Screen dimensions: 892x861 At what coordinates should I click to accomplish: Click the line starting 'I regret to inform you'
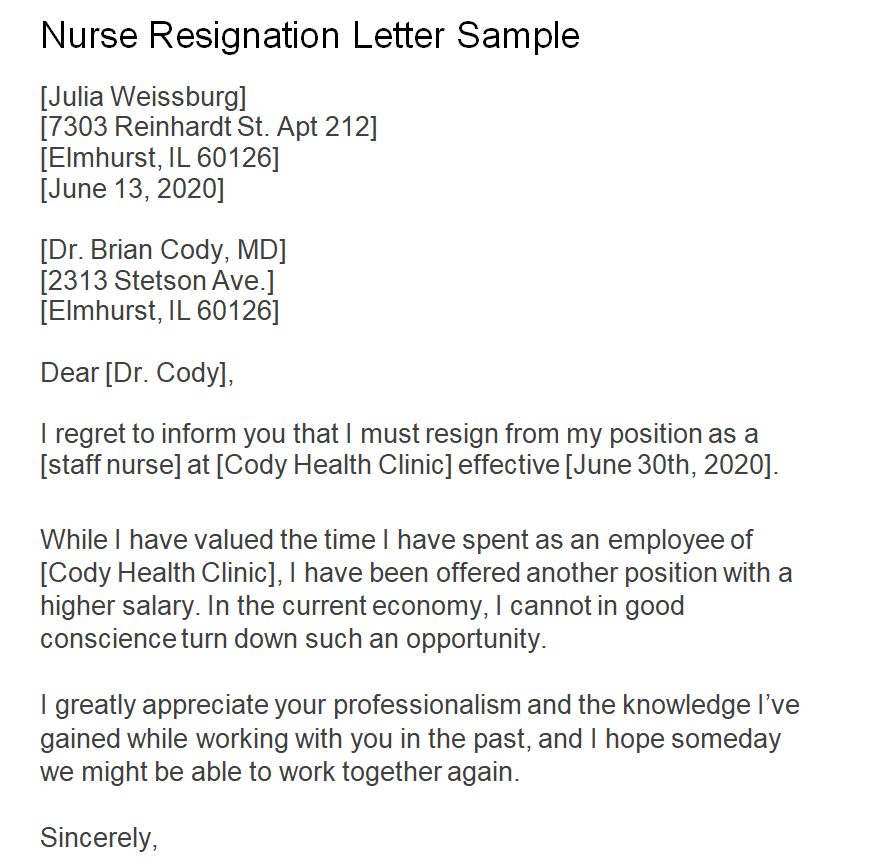[400, 435]
